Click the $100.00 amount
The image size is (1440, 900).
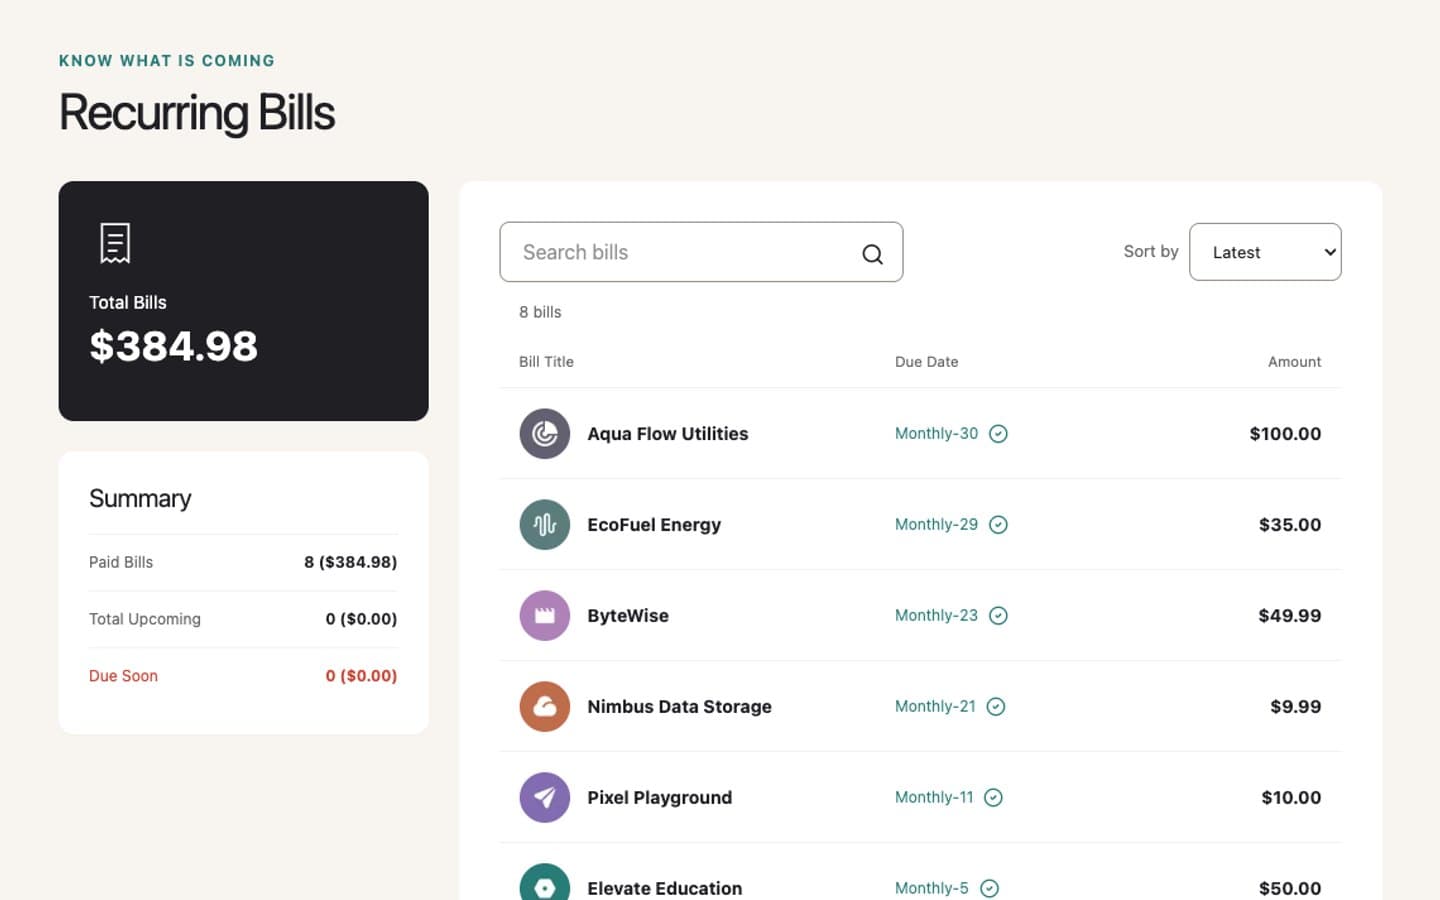(x=1285, y=434)
